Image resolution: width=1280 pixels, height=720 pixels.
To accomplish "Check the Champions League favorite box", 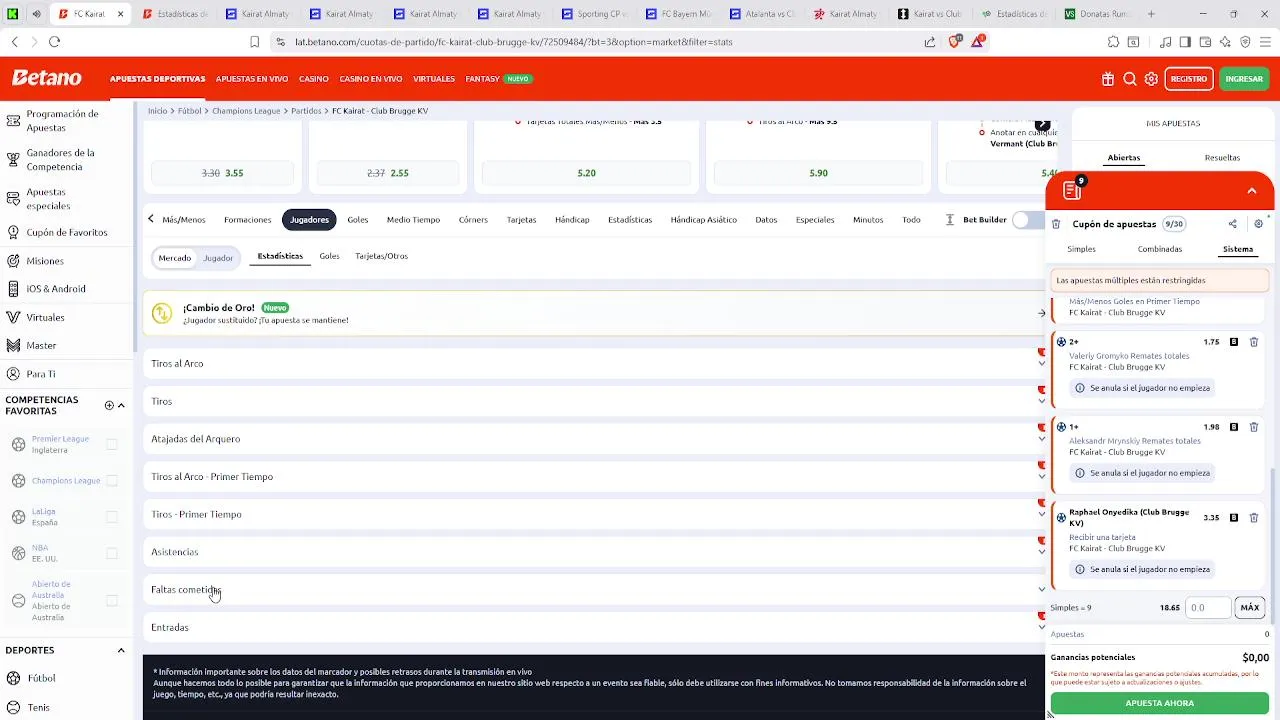I will click(x=112, y=481).
